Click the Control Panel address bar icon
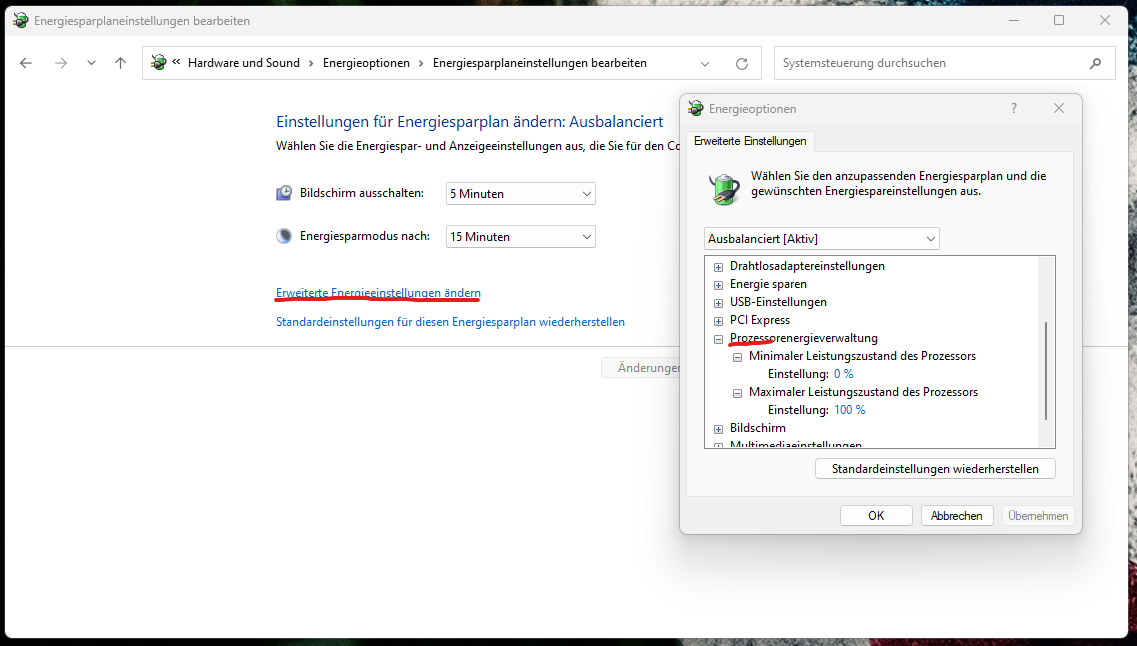The width and height of the screenshot is (1137, 646). 159,63
